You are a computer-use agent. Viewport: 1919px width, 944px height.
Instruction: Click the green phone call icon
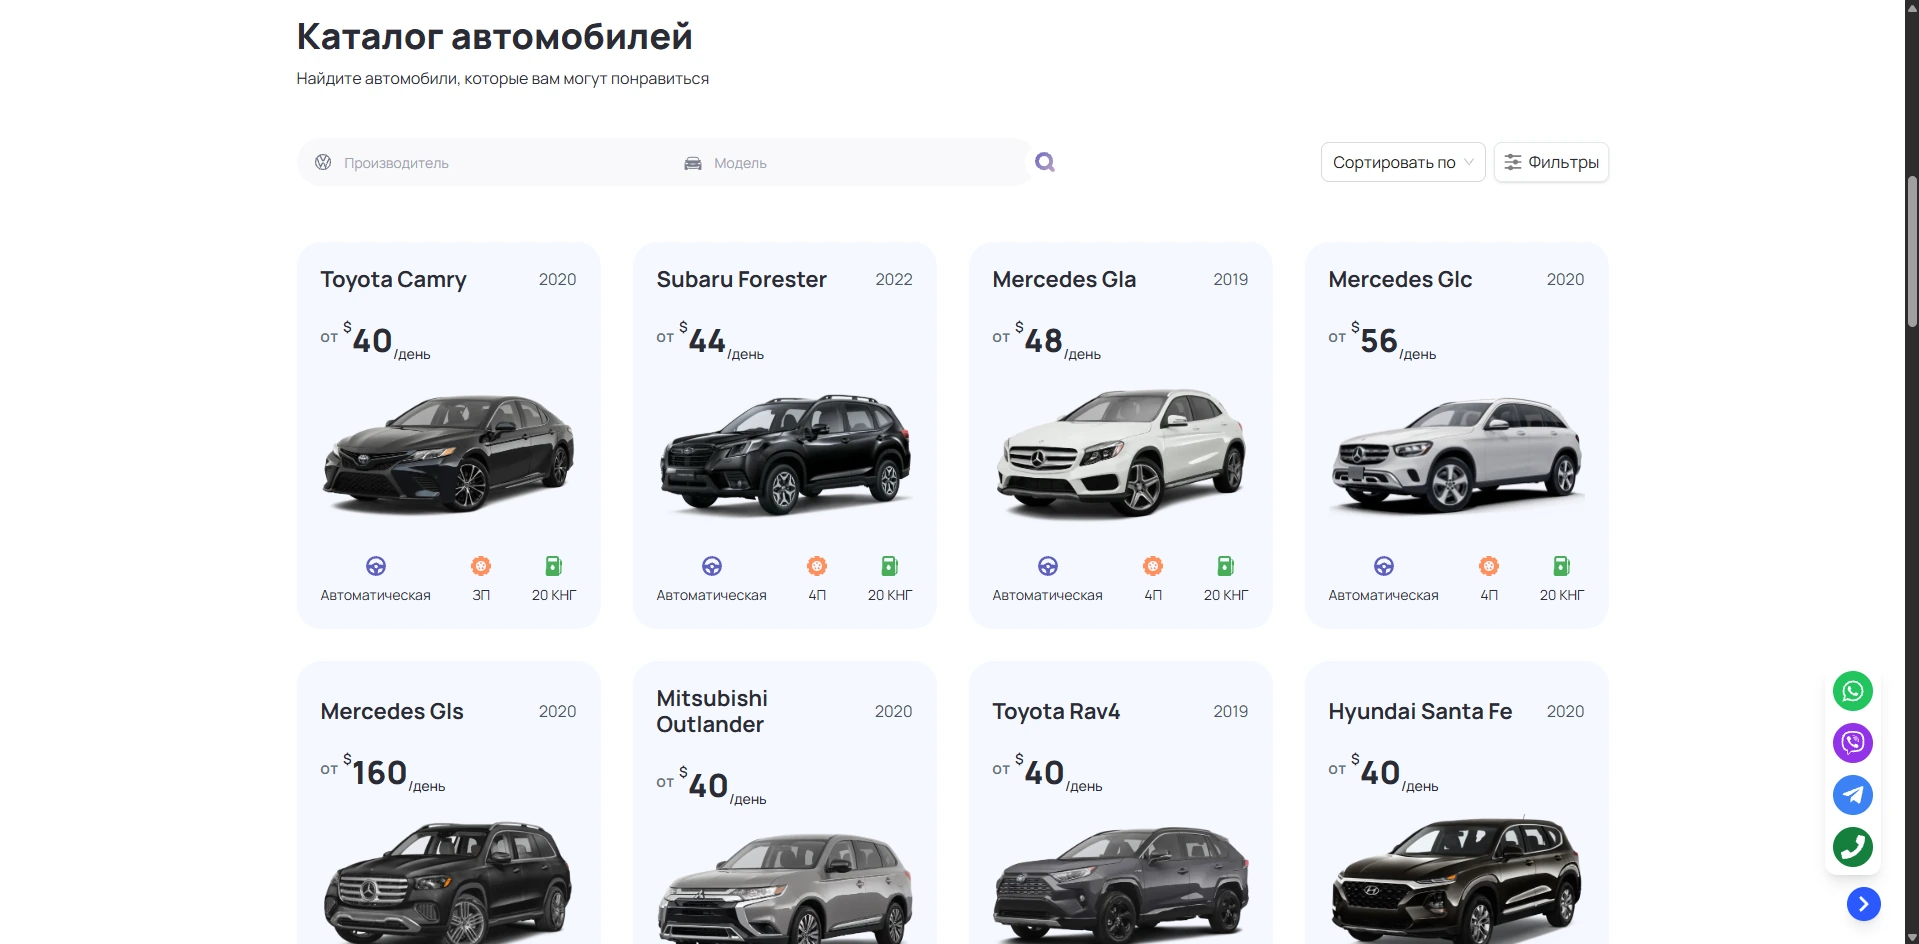click(x=1852, y=847)
